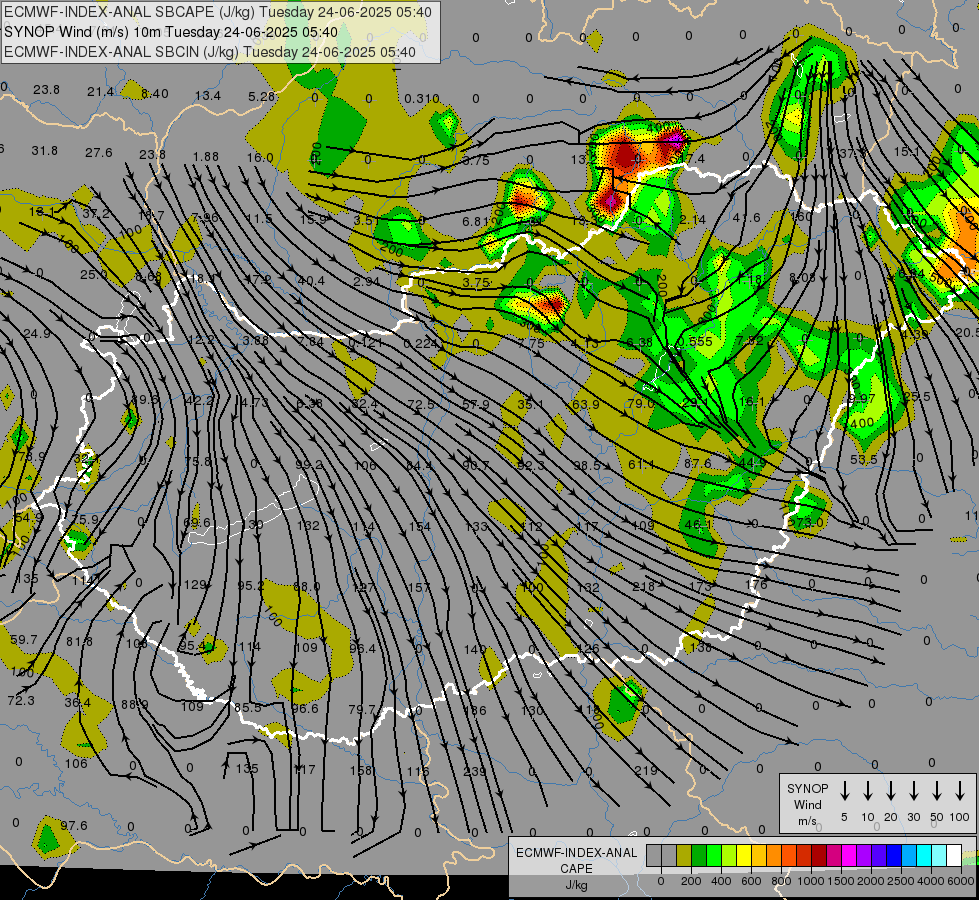Click the dark maroon swatch starting at 1000
The height and width of the screenshot is (900, 979).
click(819, 856)
